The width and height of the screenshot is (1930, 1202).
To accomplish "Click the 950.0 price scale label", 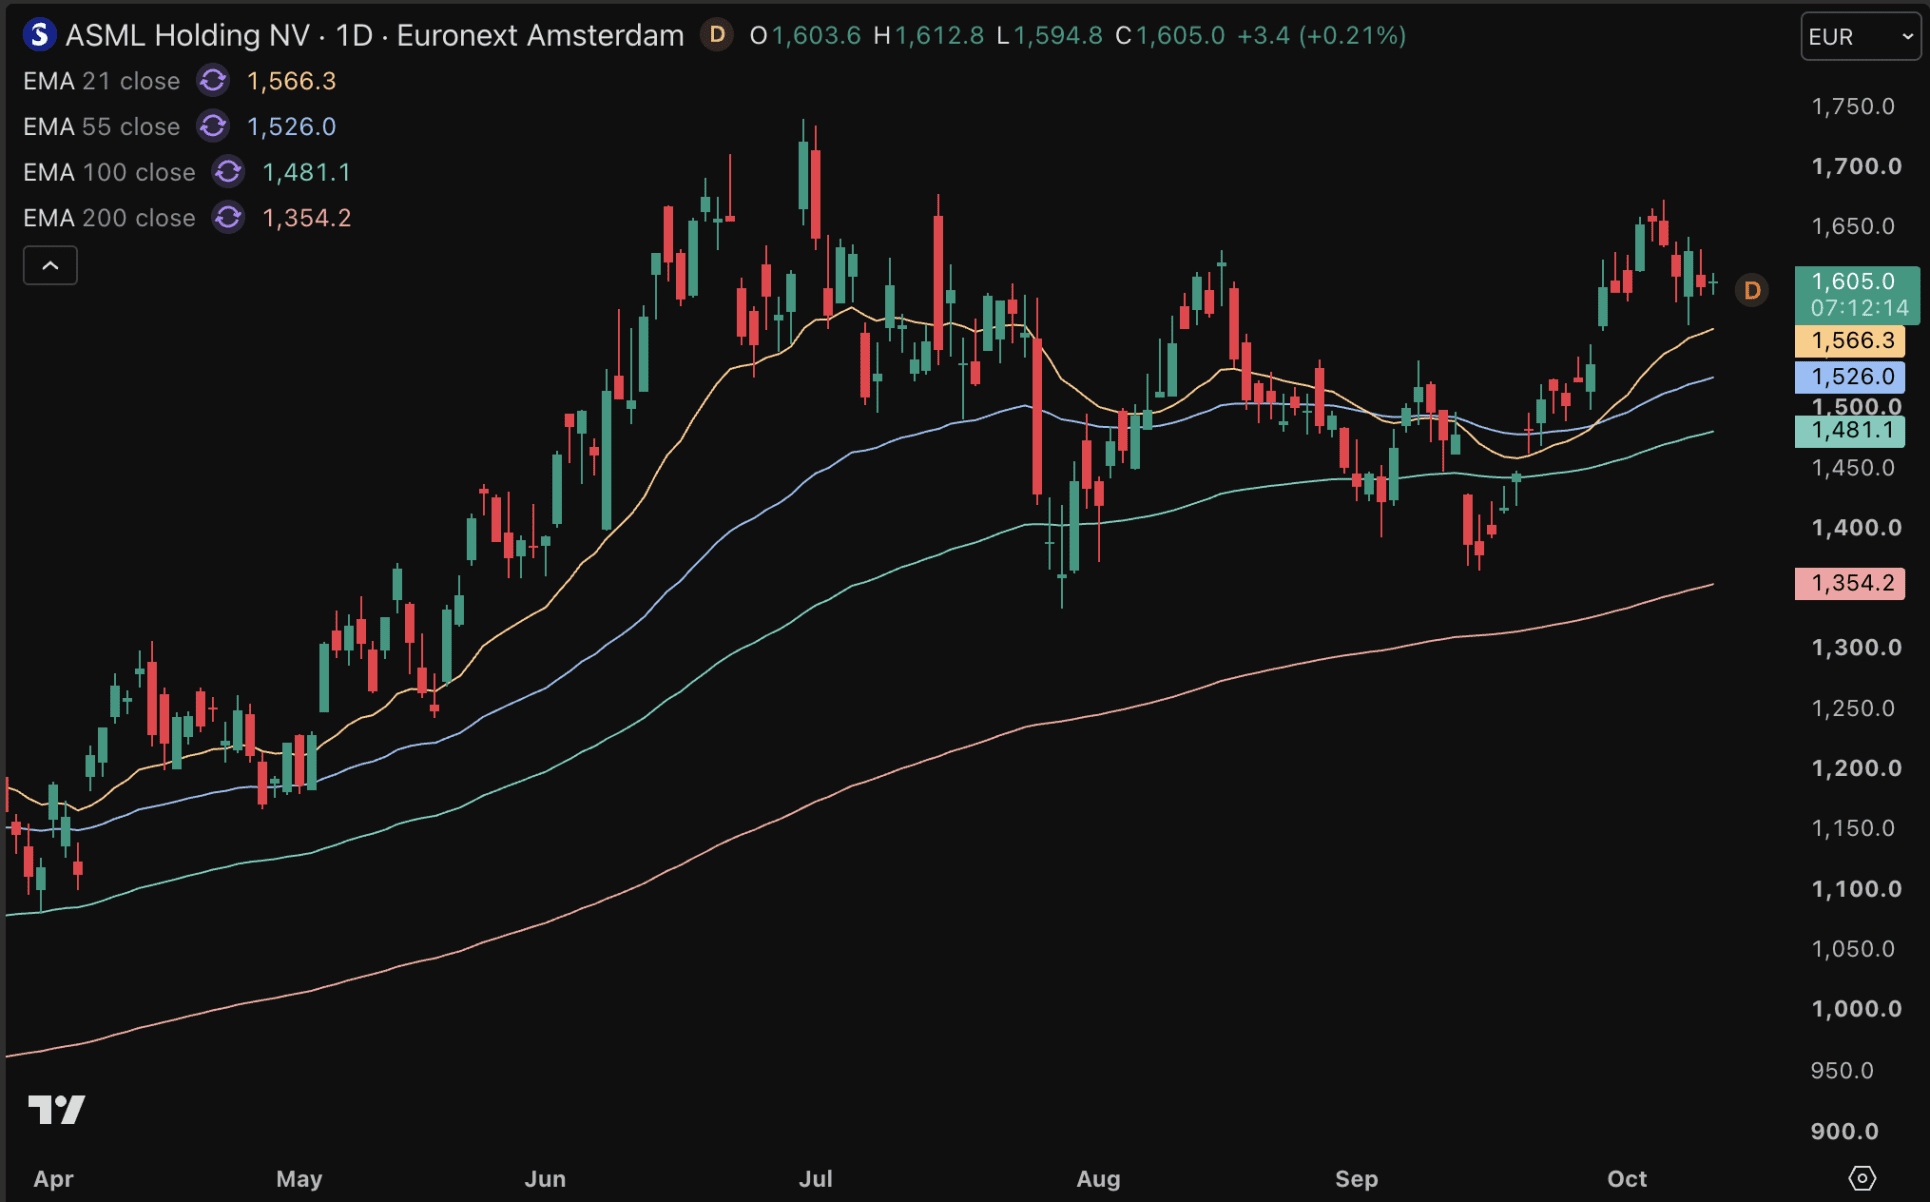I will click(x=1842, y=1070).
